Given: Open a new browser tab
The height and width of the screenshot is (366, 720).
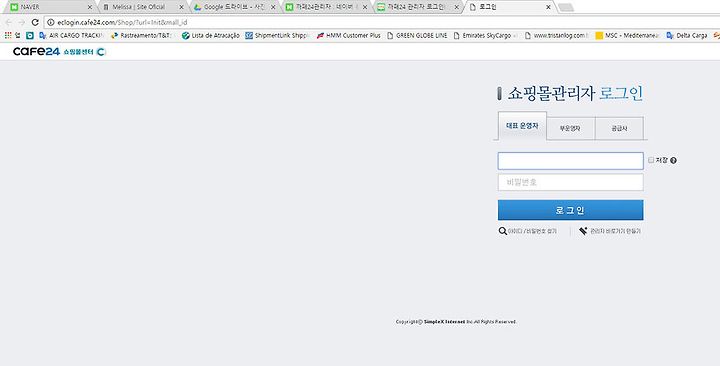Looking at the screenshot, I should pos(566,8).
